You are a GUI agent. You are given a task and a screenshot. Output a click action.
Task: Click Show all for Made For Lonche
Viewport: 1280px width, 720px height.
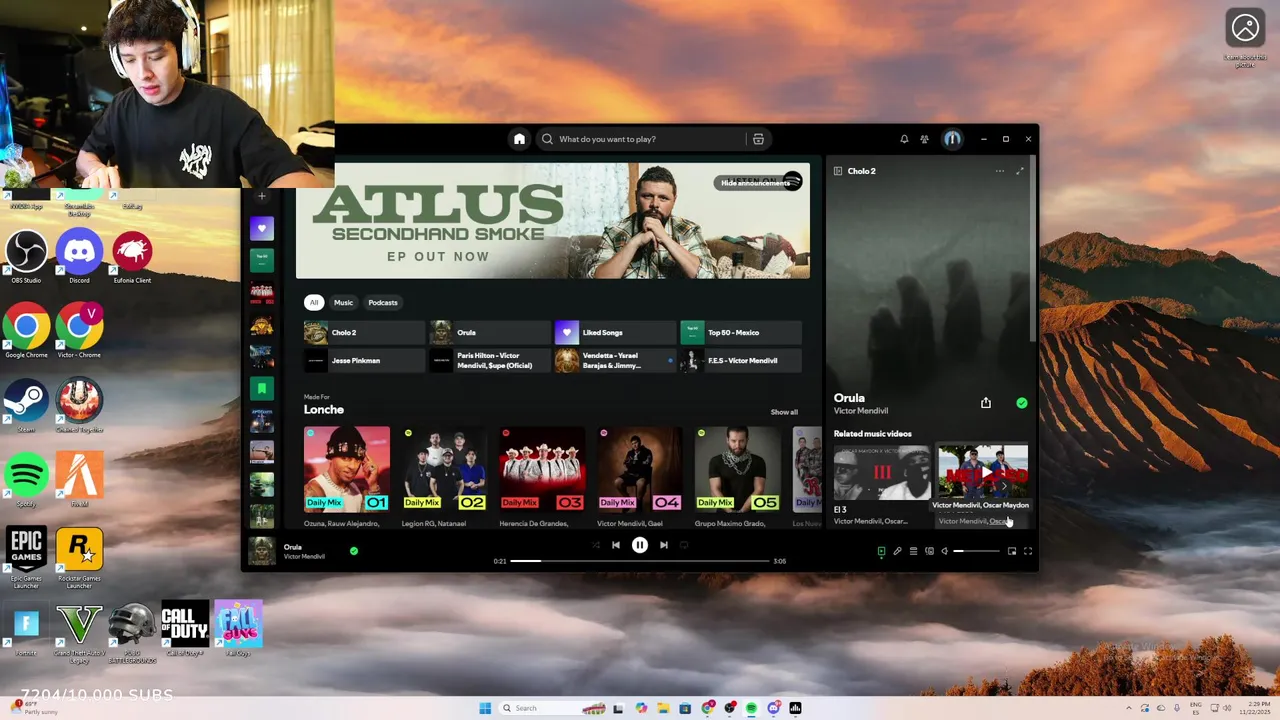point(784,412)
